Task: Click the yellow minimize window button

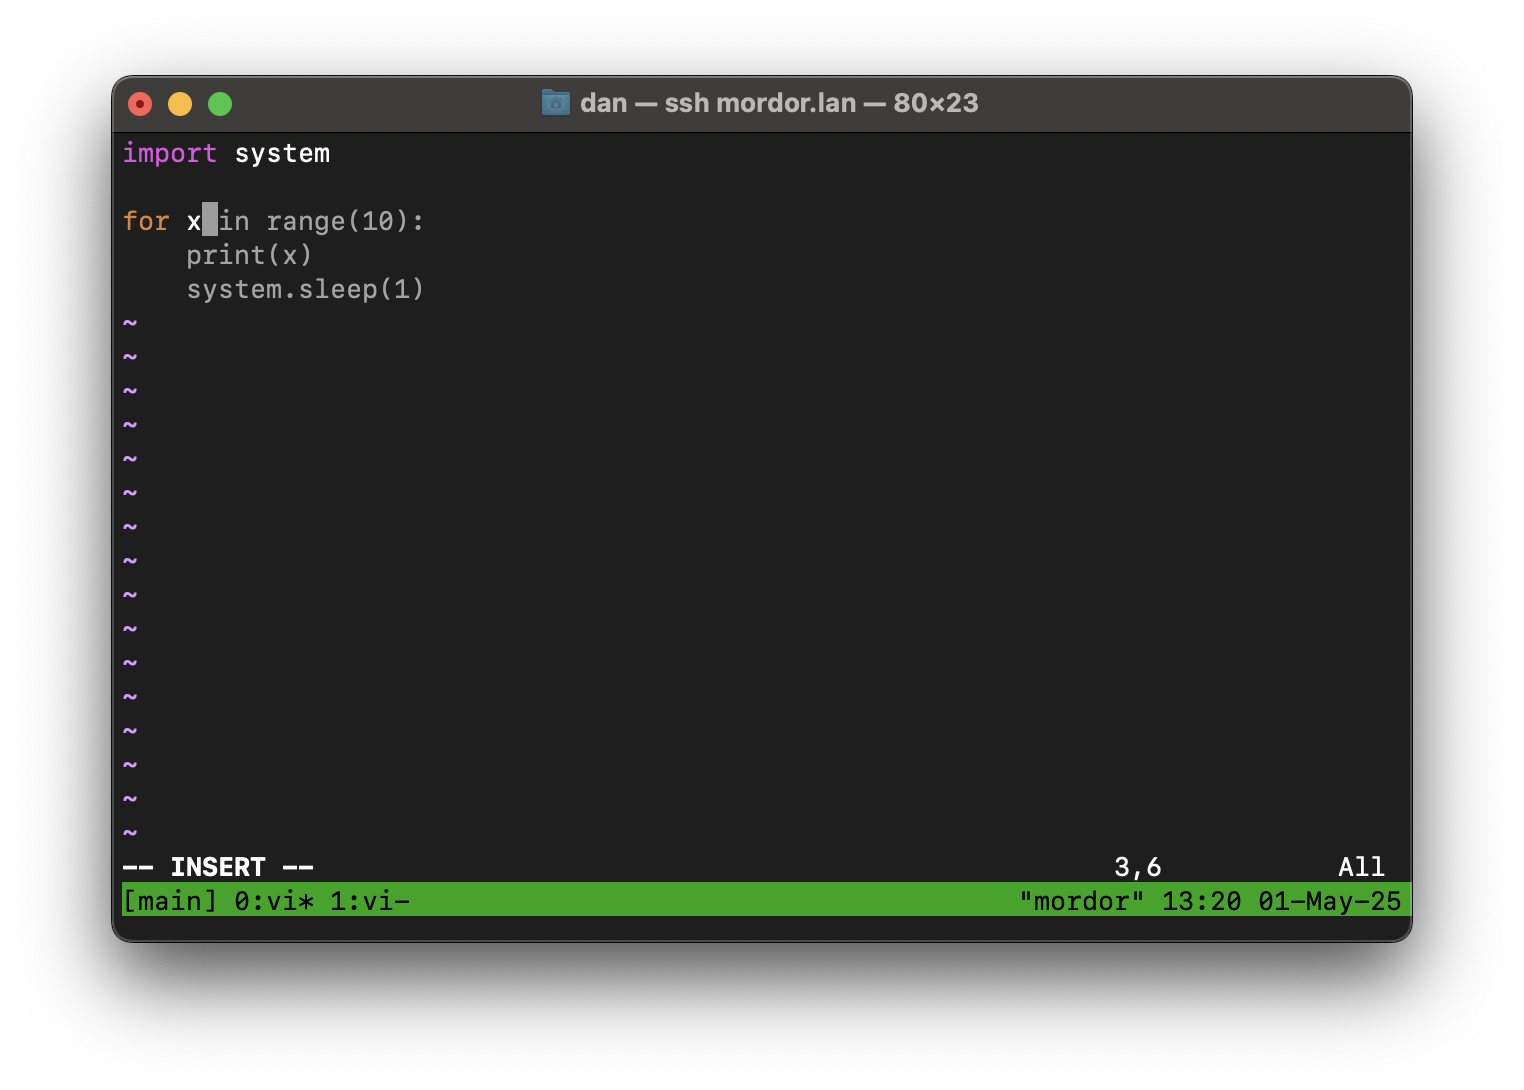Action: [180, 104]
